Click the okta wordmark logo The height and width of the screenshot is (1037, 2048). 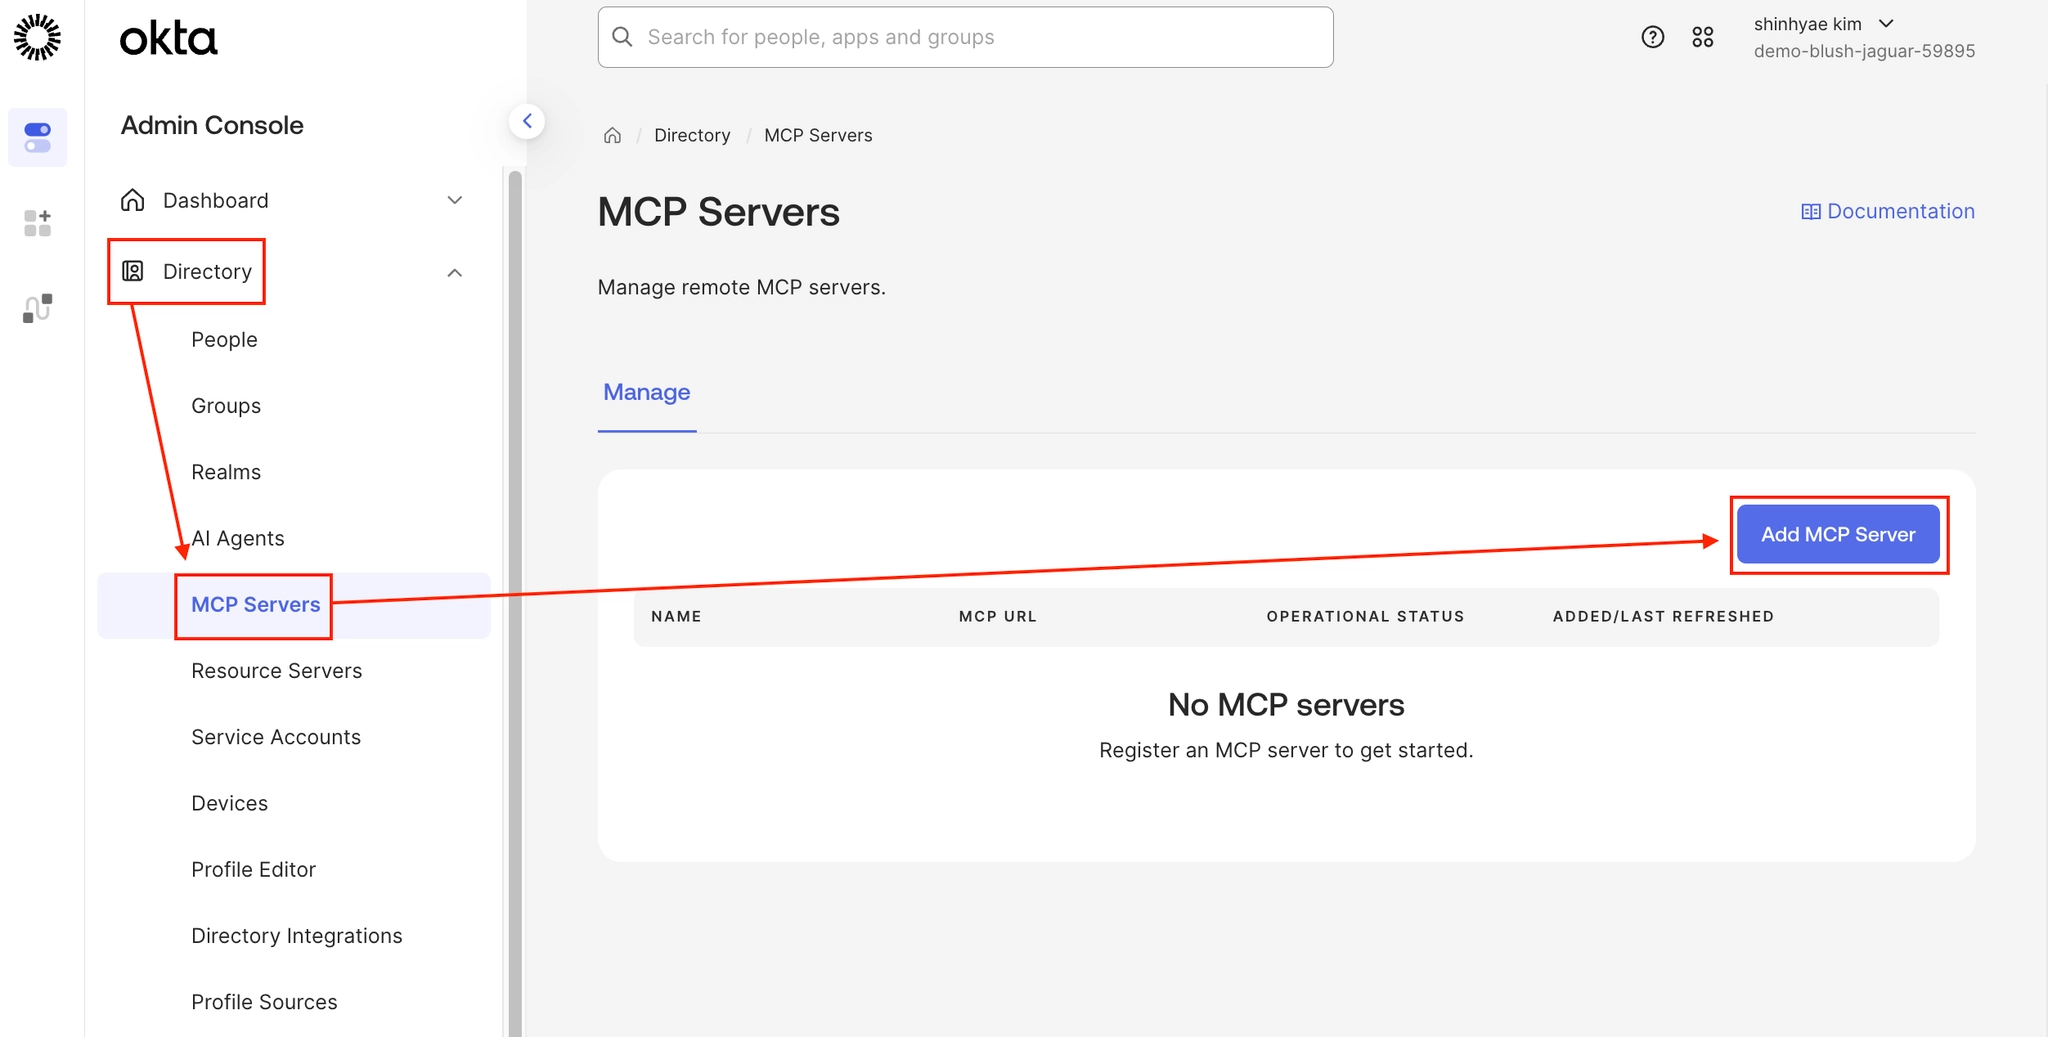(x=168, y=38)
